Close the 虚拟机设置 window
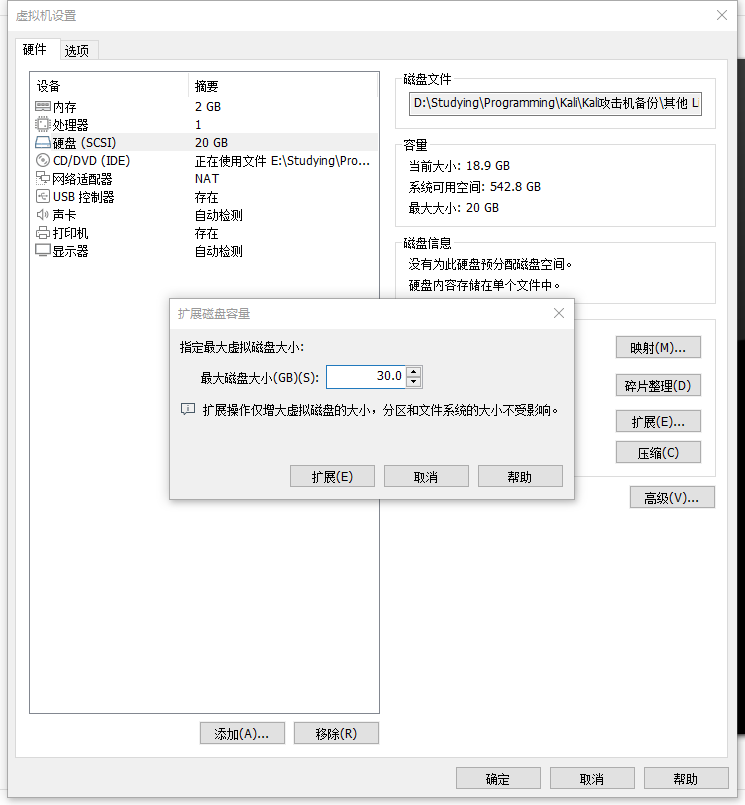Screen dimensions: 745x805 coord(722,15)
